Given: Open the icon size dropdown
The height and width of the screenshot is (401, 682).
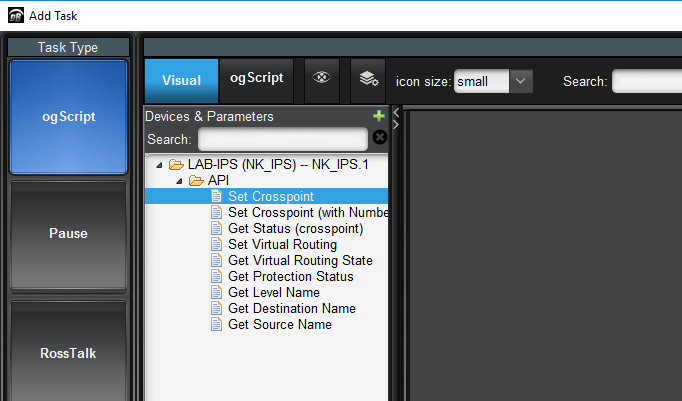Looking at the screenshot, I should tap(521, 81).
